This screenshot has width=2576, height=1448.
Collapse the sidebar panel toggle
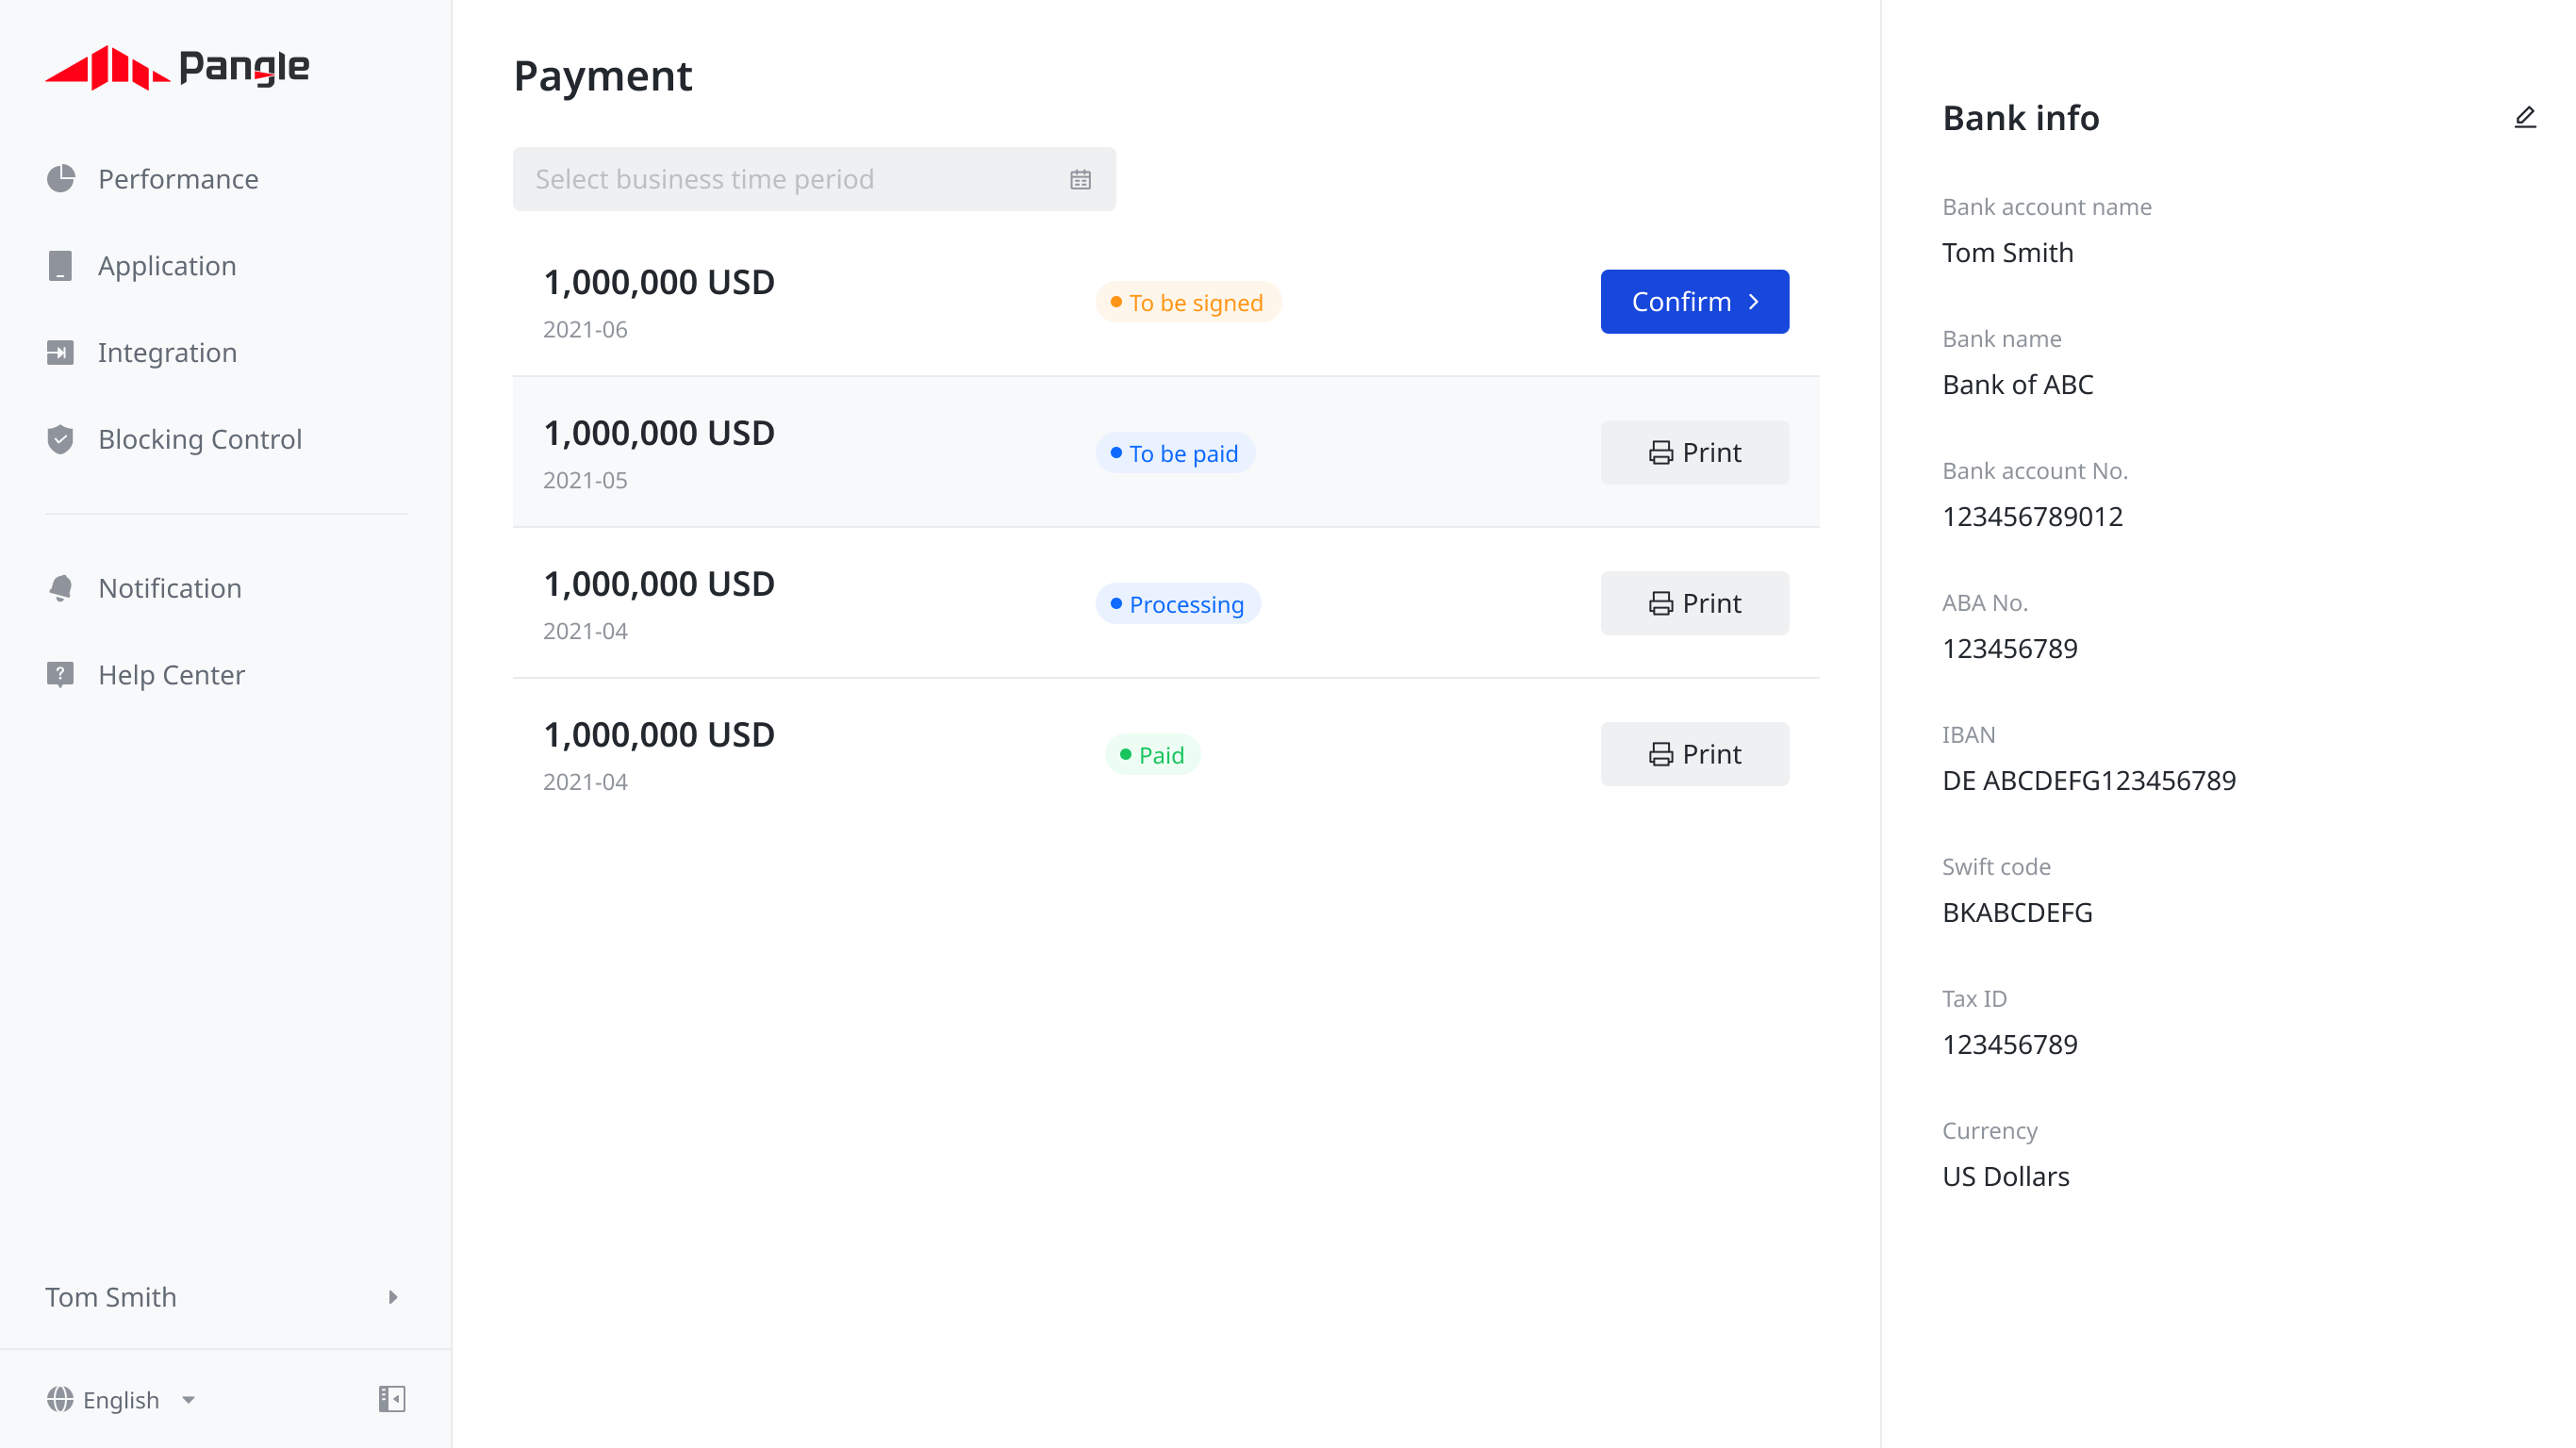pos(392,1399)
